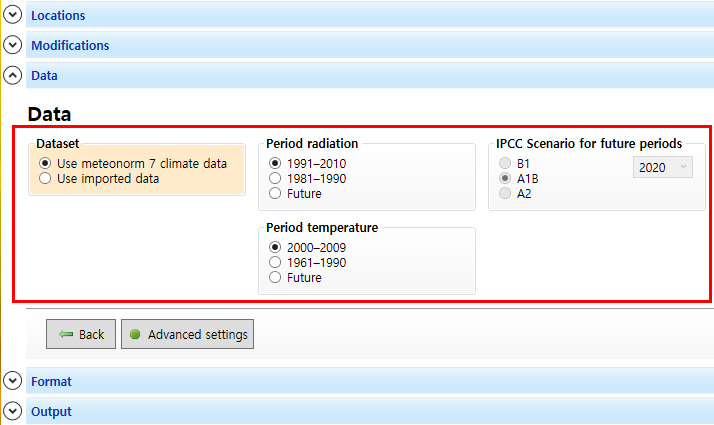Select Use meteonorm 7 climate data
Image resolution: width=714 pixels, height=425 pixels.
click(45, 163)
